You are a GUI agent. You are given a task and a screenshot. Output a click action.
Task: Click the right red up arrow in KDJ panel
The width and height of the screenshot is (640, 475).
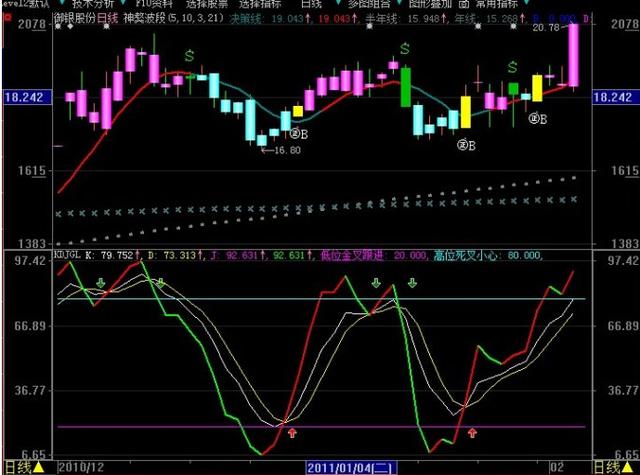click(x=472, y=433)
